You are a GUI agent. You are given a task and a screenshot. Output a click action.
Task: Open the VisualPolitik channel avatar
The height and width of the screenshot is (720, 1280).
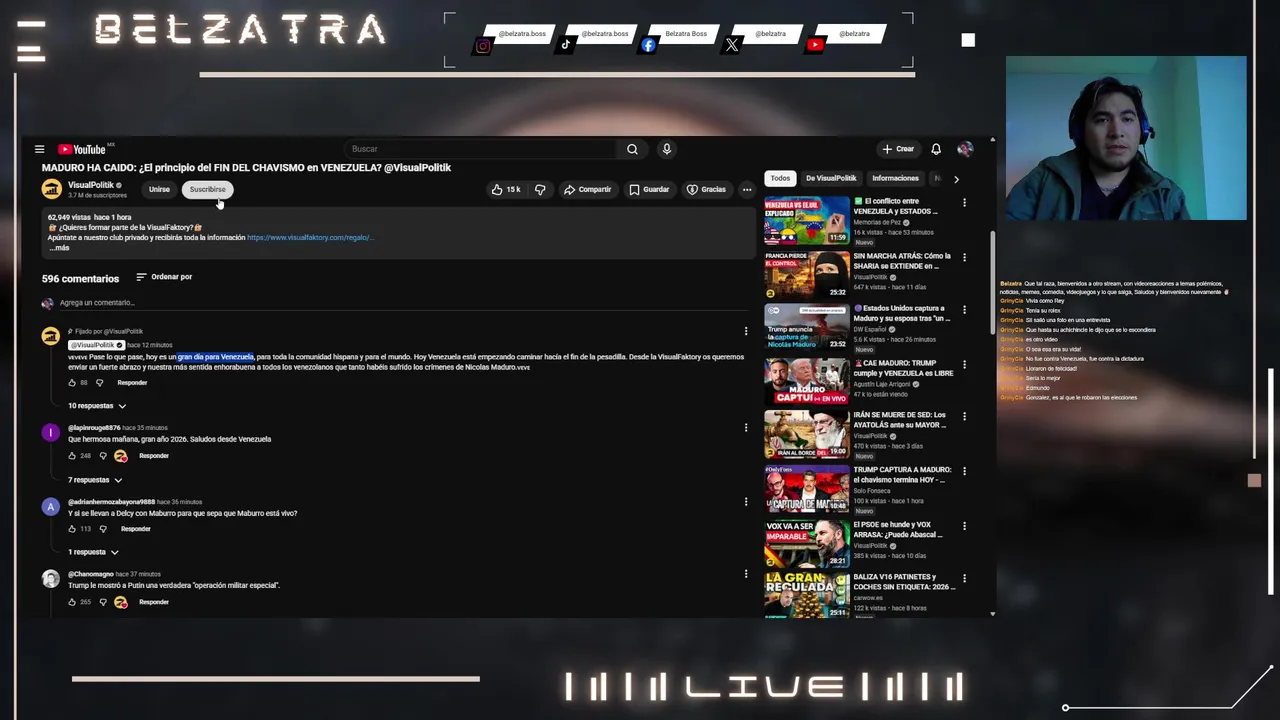(51, 189)
